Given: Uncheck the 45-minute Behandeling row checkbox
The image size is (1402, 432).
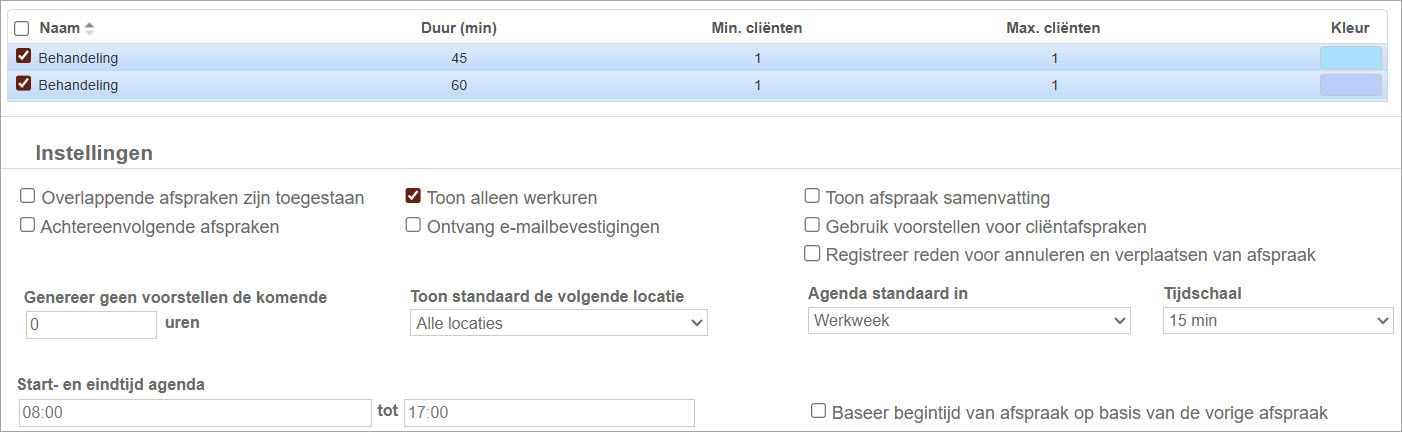Looking at the screenshot, I should (x=24, y=57).
